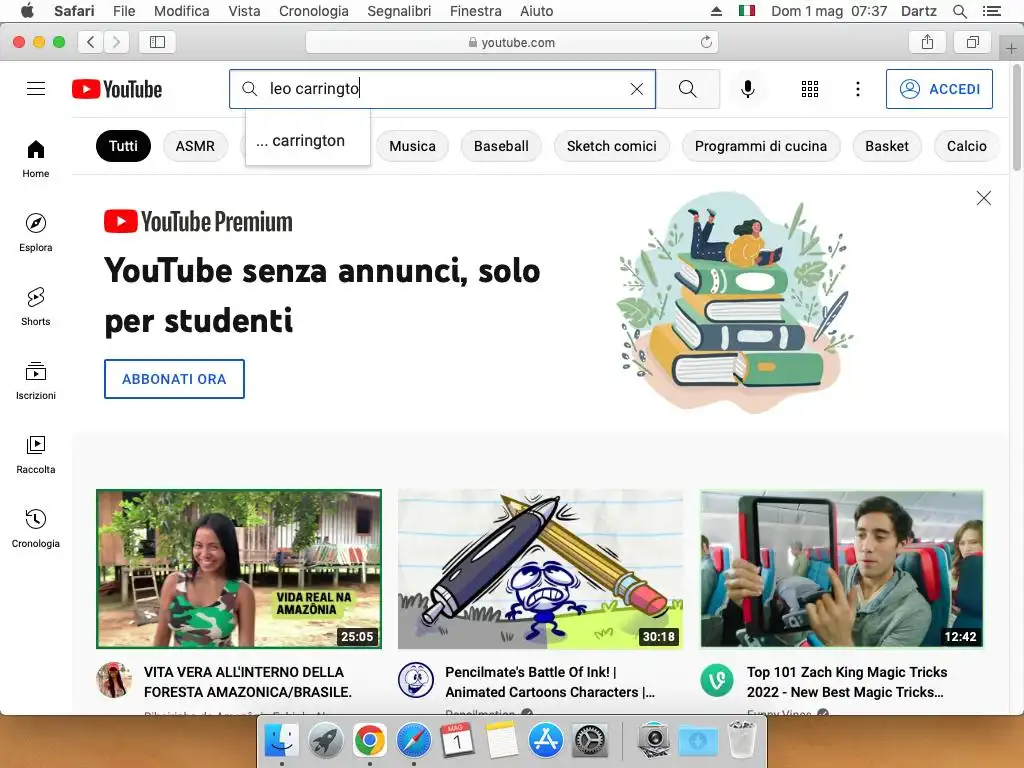Open the Modifica menu
Viewport: 1024px width, 768px height.
[182, 11]
